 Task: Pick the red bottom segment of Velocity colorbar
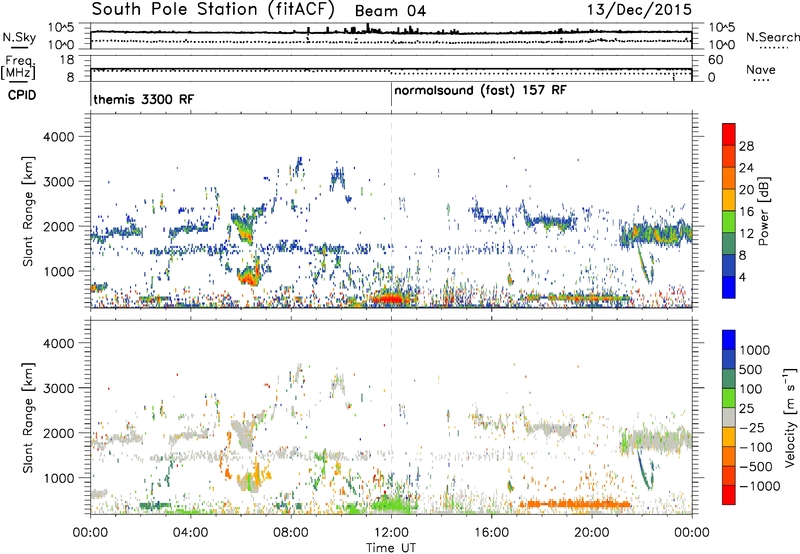pos(729,495)
